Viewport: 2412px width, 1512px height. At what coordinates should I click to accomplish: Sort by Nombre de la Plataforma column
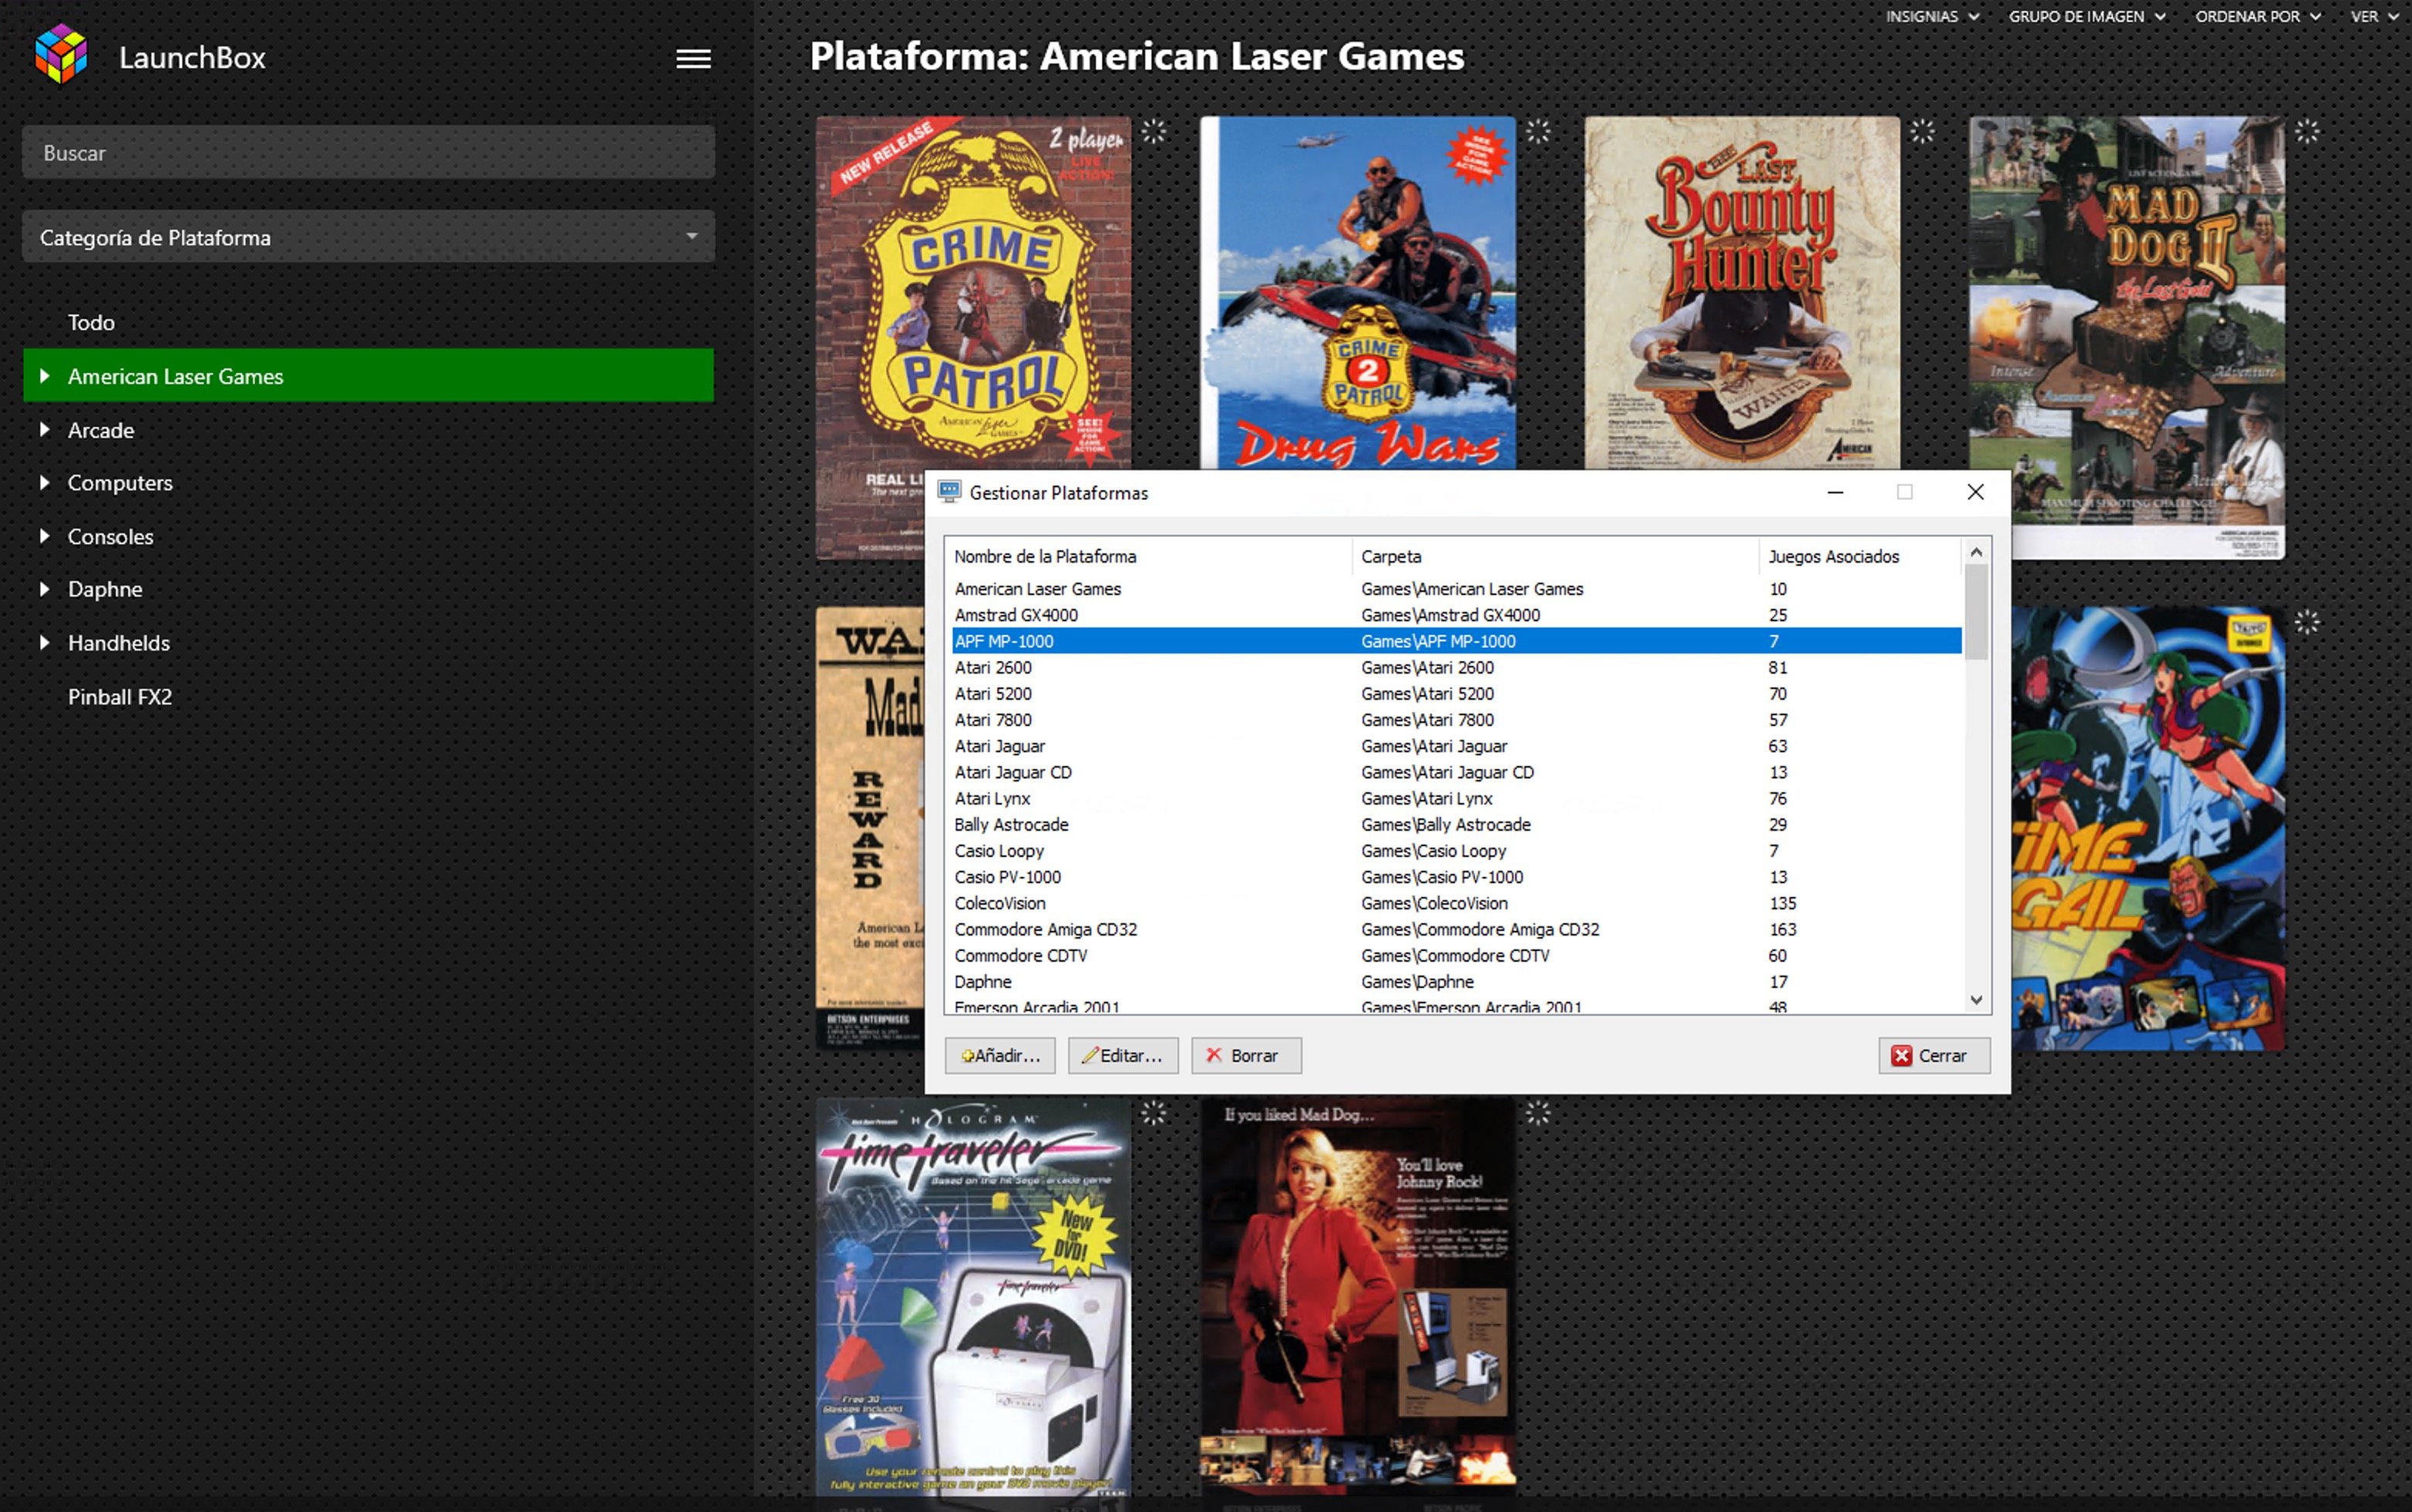click(x=1149, y=556)
